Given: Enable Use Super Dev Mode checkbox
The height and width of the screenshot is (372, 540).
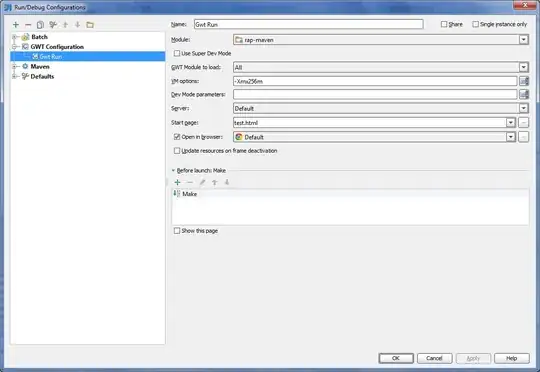Looking at the screenshot, I should (x=177, y=53).
